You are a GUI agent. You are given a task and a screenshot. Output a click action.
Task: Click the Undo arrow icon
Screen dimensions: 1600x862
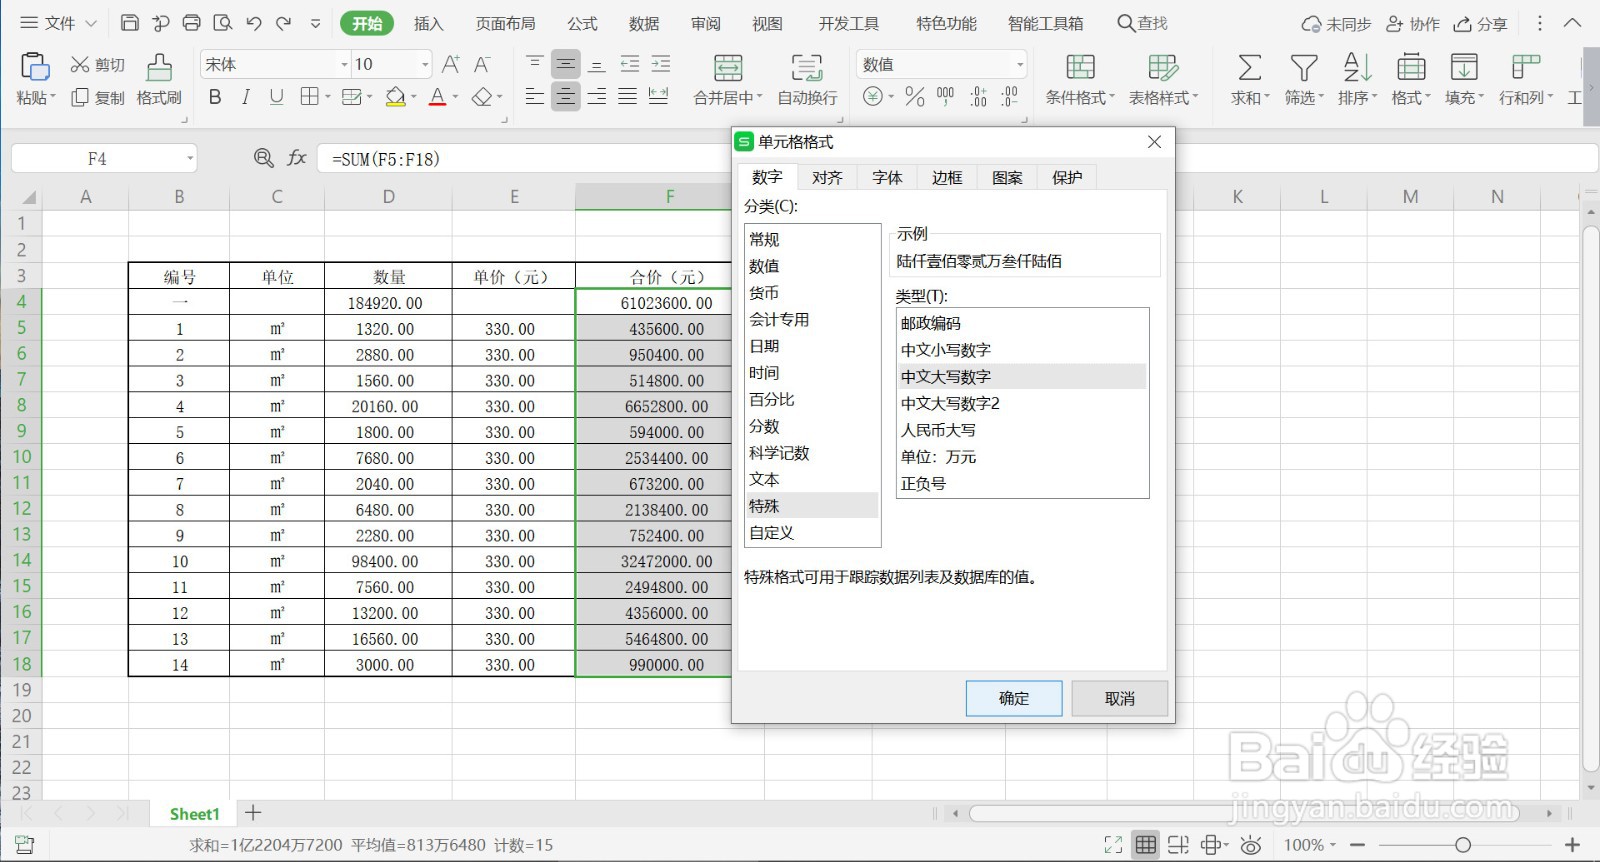(253, 23)
